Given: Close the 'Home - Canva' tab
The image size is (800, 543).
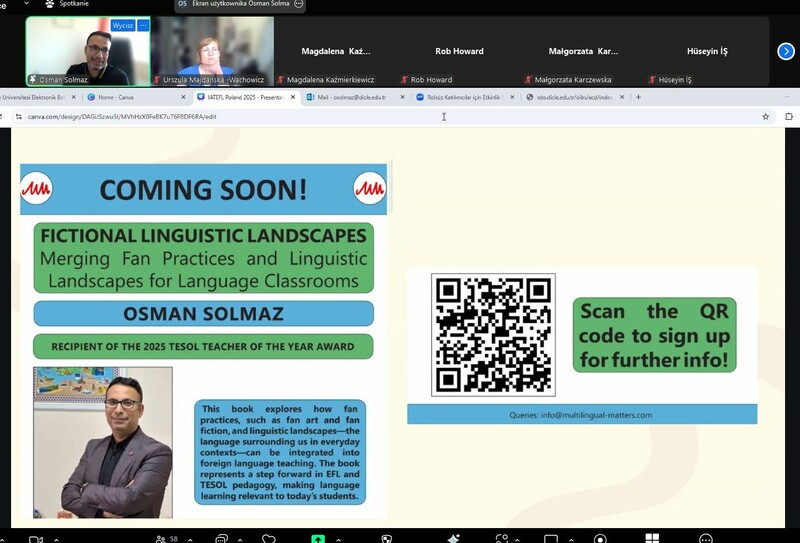Looking at the screenshot, I should coord(183,97).
